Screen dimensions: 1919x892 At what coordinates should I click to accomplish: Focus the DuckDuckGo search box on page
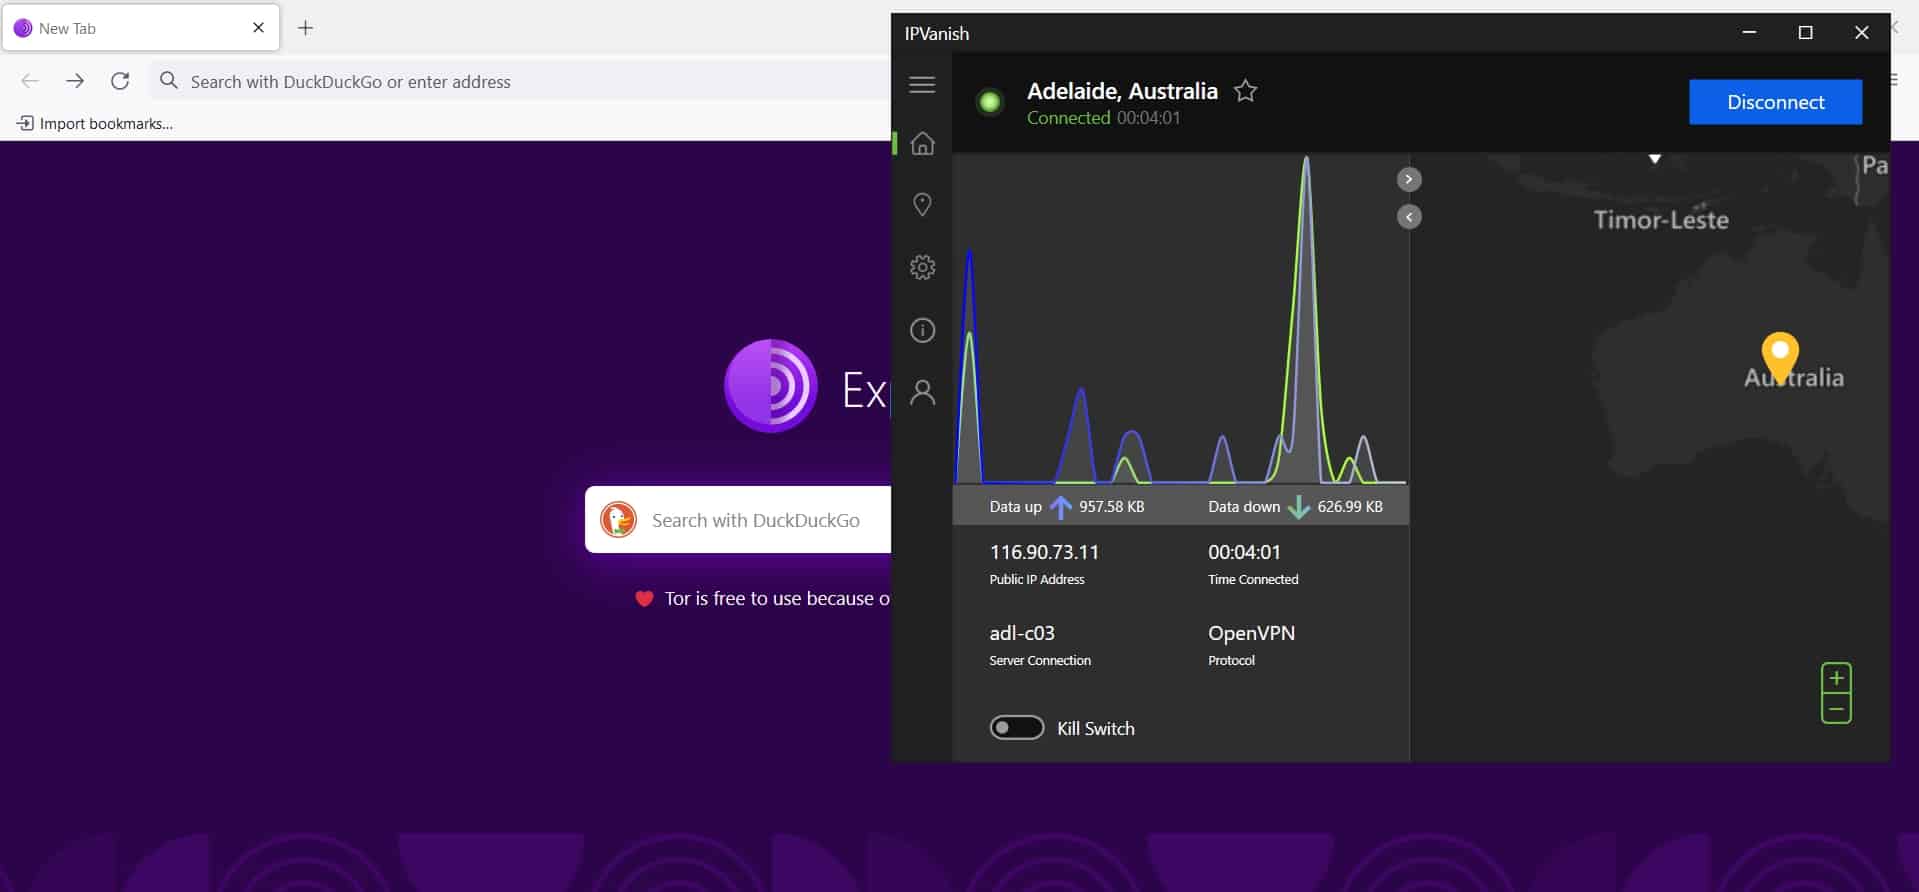(x=738, y=520)
